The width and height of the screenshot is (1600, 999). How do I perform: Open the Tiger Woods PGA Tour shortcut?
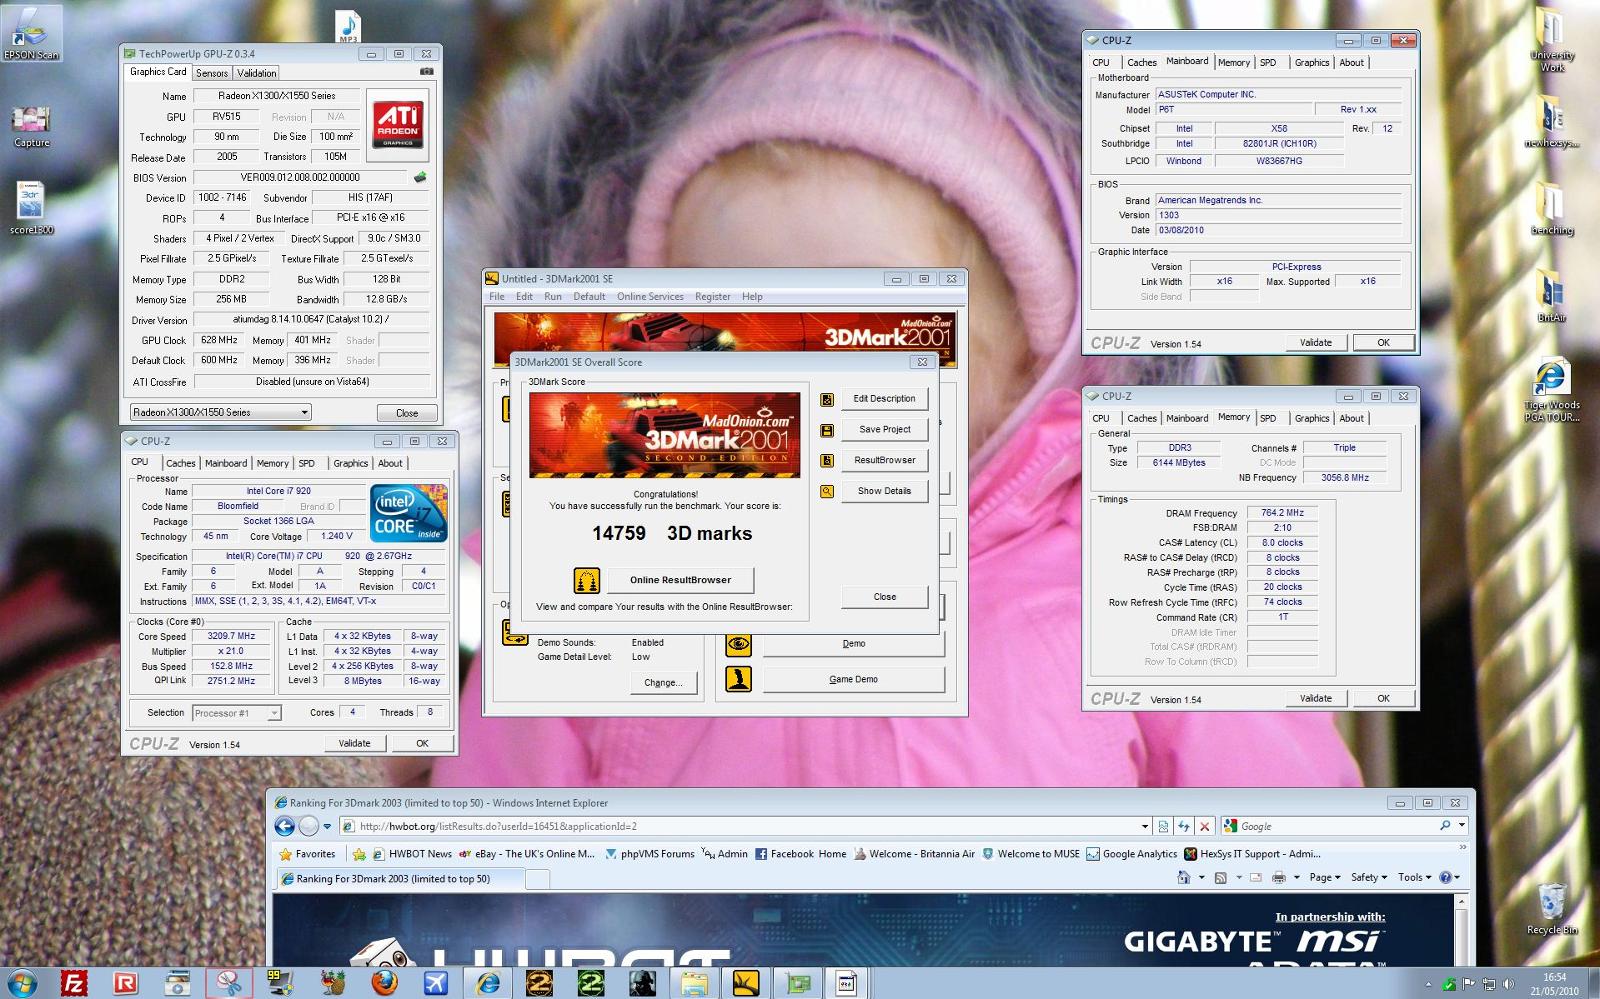click(1552, 391)
